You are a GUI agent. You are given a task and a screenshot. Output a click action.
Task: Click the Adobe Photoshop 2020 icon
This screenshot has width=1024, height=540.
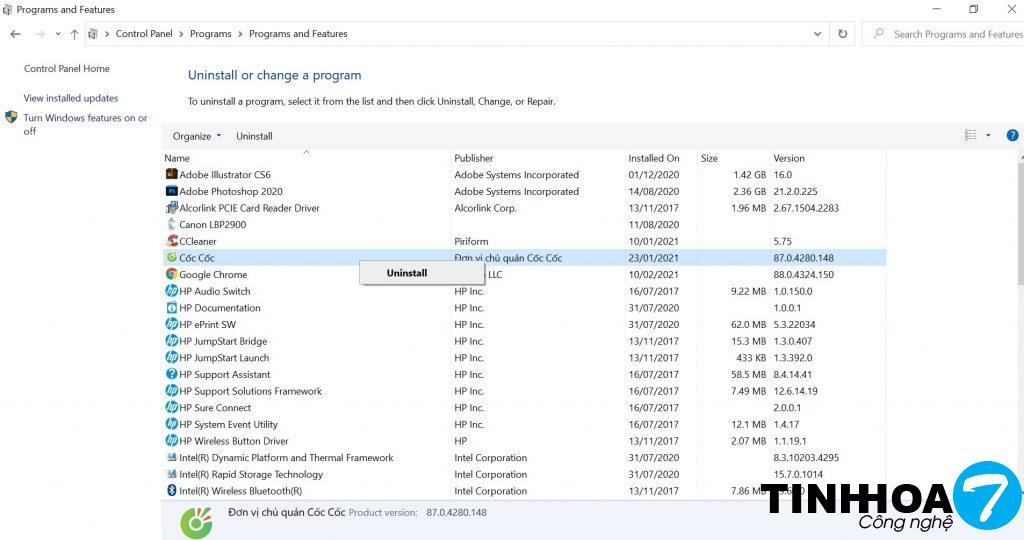[171, 192]
